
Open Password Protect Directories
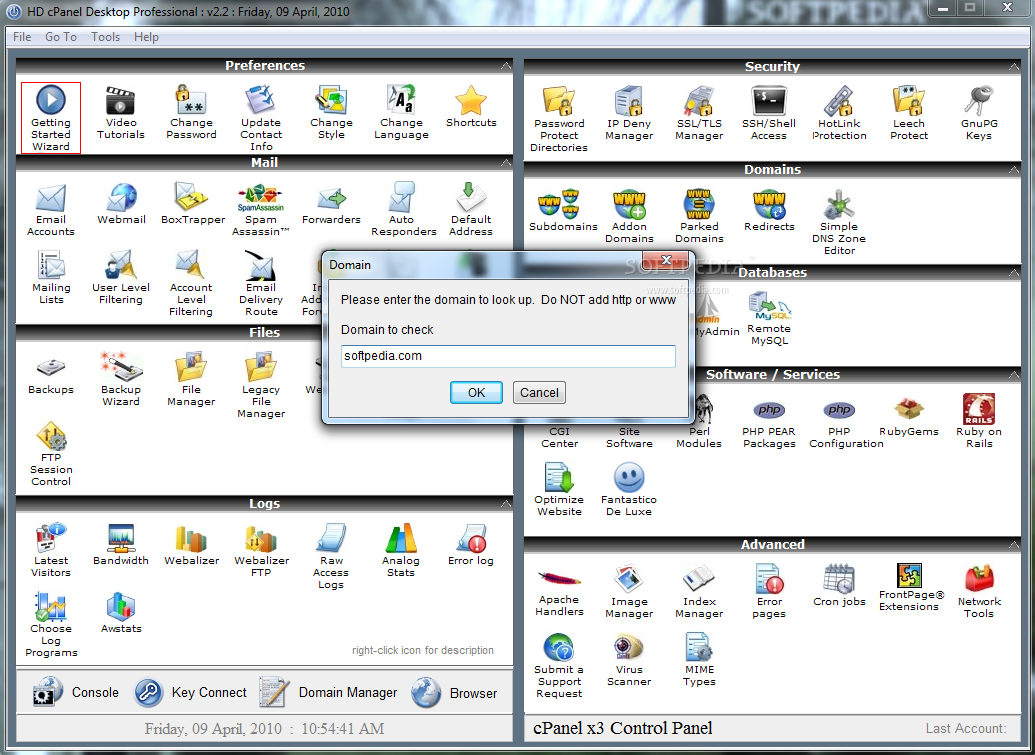(559, 119)
